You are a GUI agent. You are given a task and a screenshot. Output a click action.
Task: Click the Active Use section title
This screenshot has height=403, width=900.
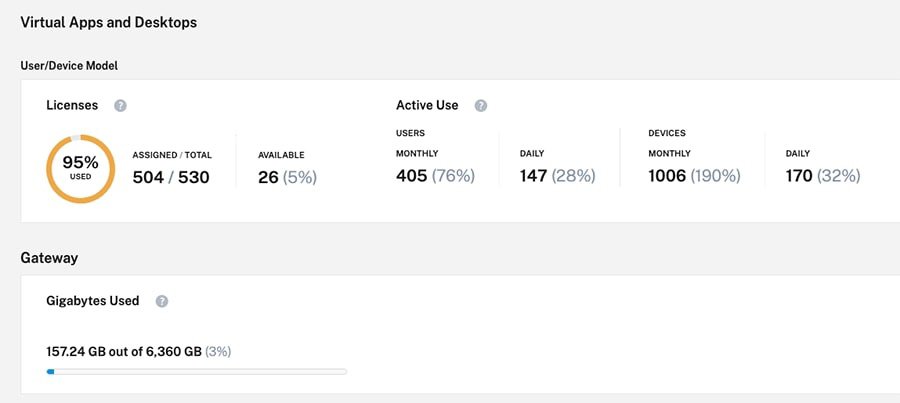427,105
